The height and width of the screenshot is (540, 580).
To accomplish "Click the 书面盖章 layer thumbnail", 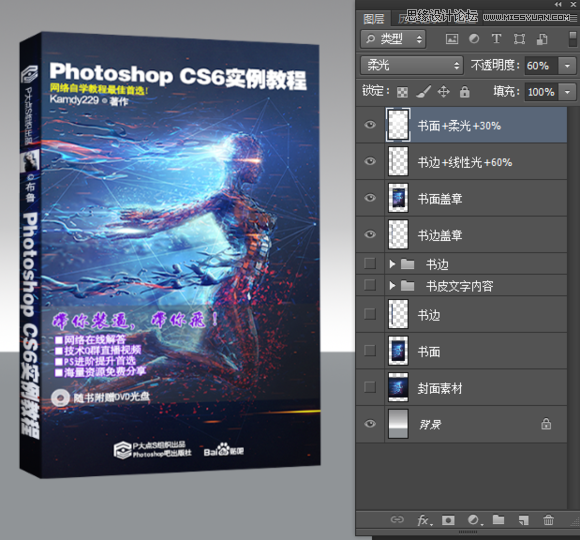I will [398, 198].
